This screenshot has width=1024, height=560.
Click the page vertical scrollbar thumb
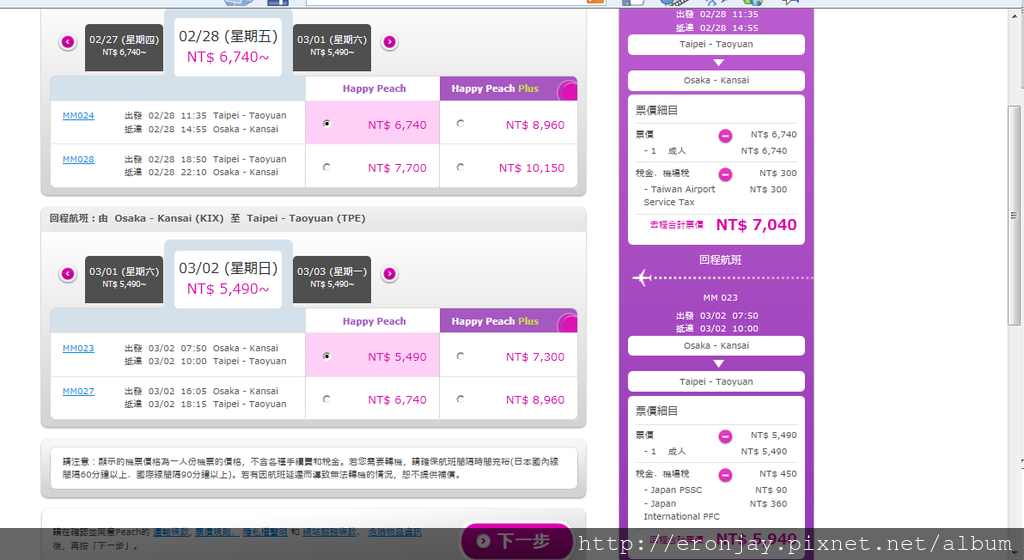point(1014,215)
